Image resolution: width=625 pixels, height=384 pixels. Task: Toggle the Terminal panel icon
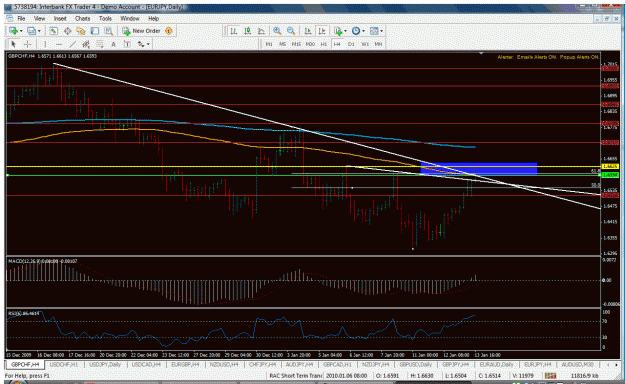click(95, 31)
